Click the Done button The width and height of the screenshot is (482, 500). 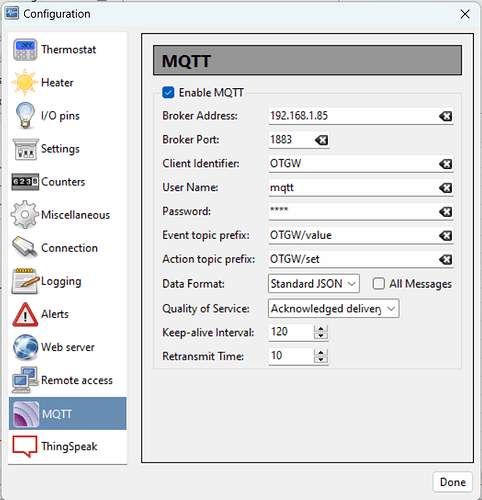pos(452,482)
